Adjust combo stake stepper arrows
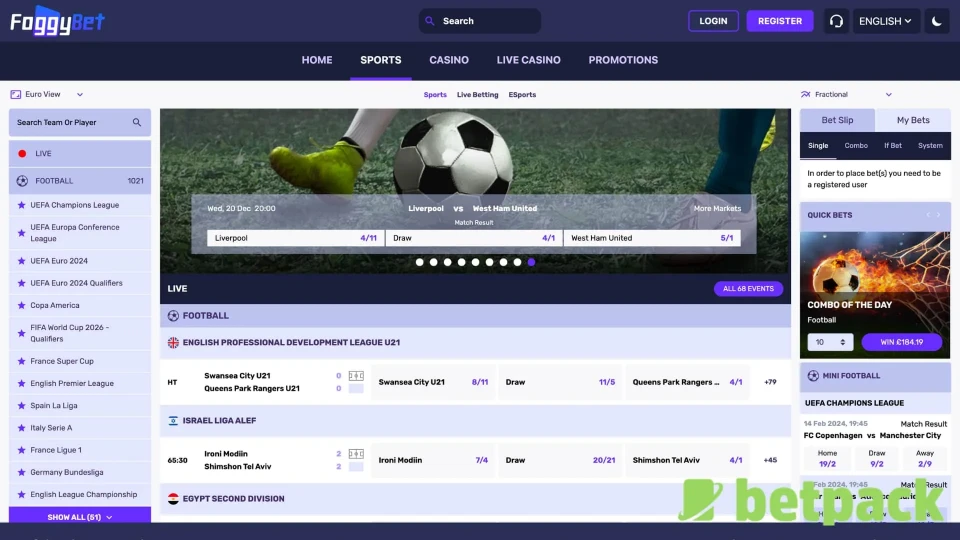 point(842,342)
